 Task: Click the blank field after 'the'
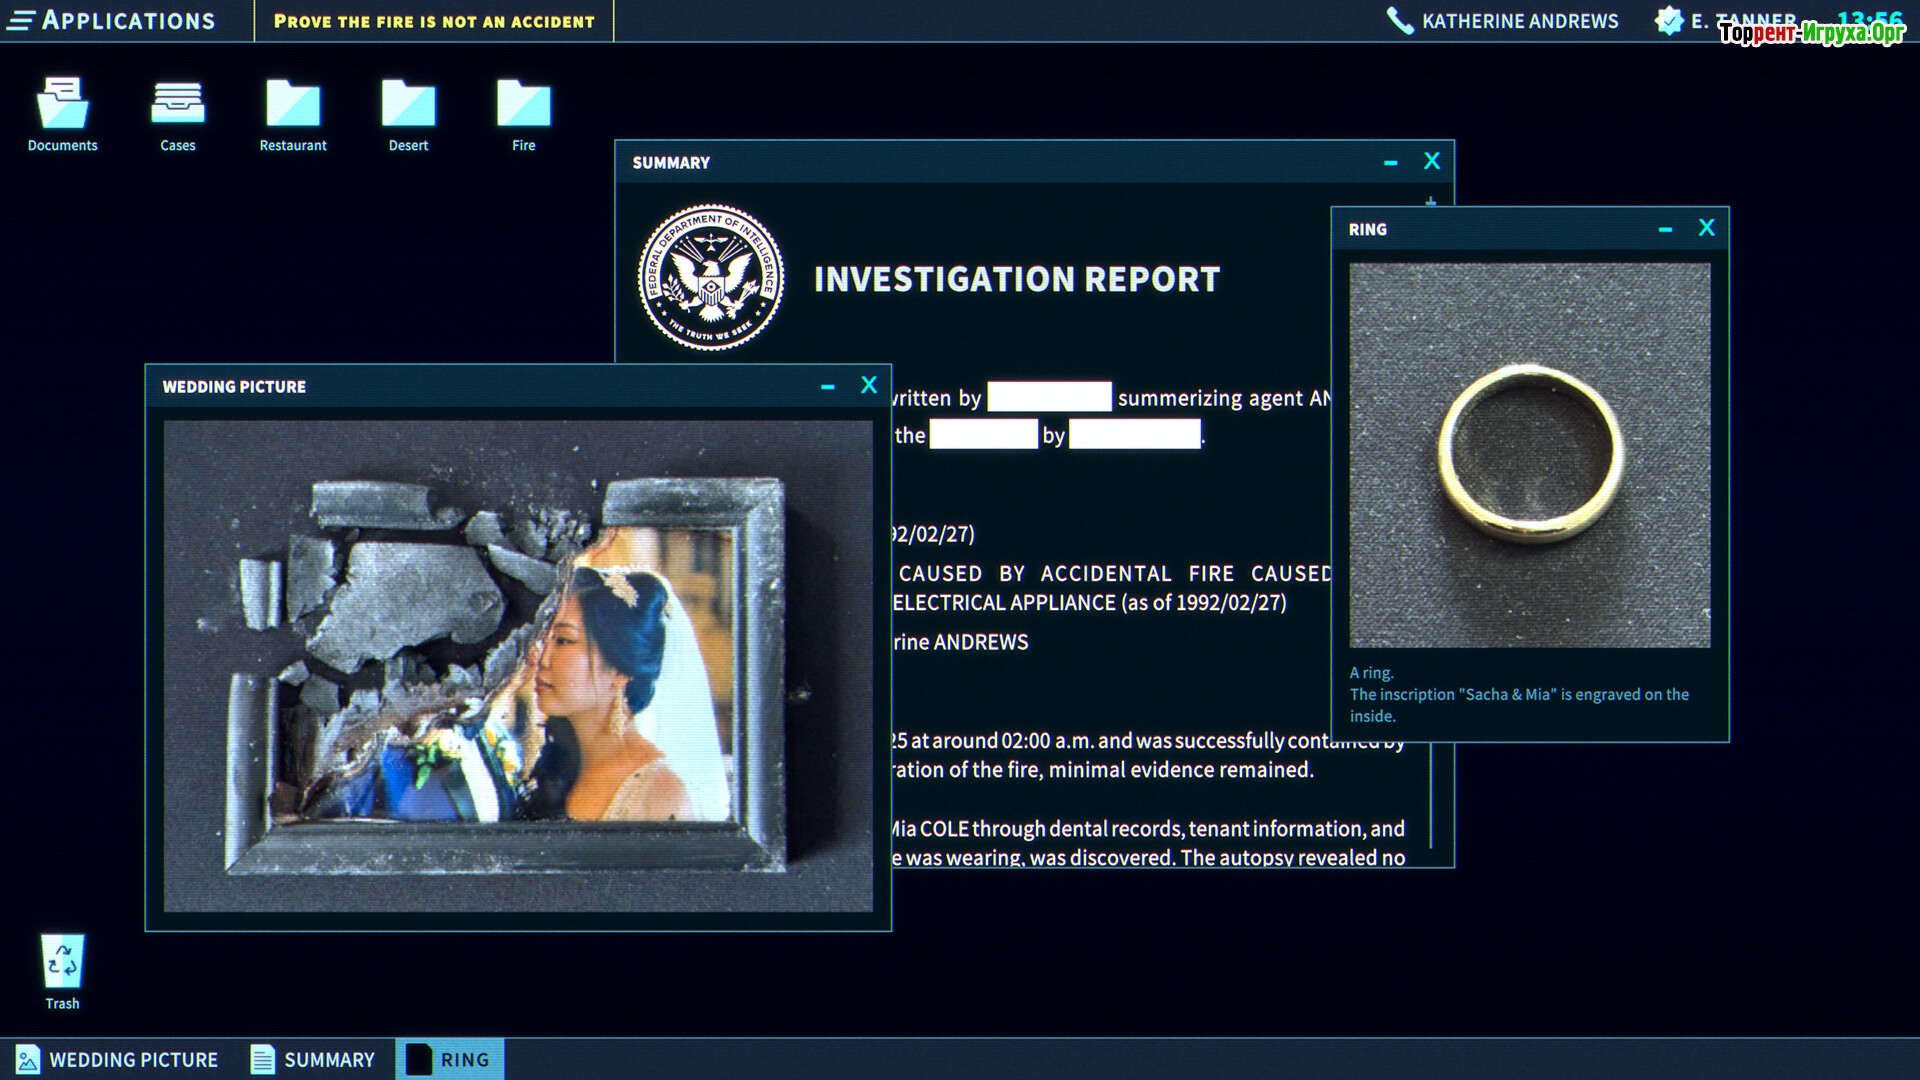983,434
